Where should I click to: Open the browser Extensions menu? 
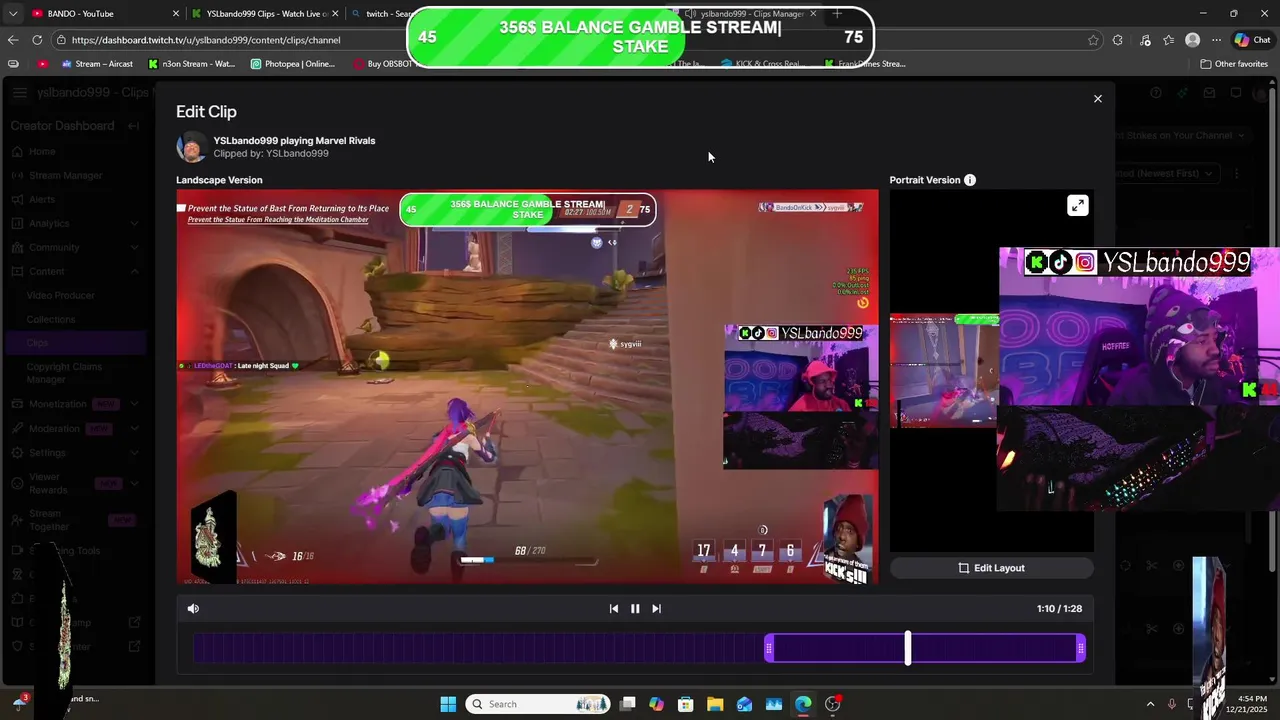coord(1118,40)
